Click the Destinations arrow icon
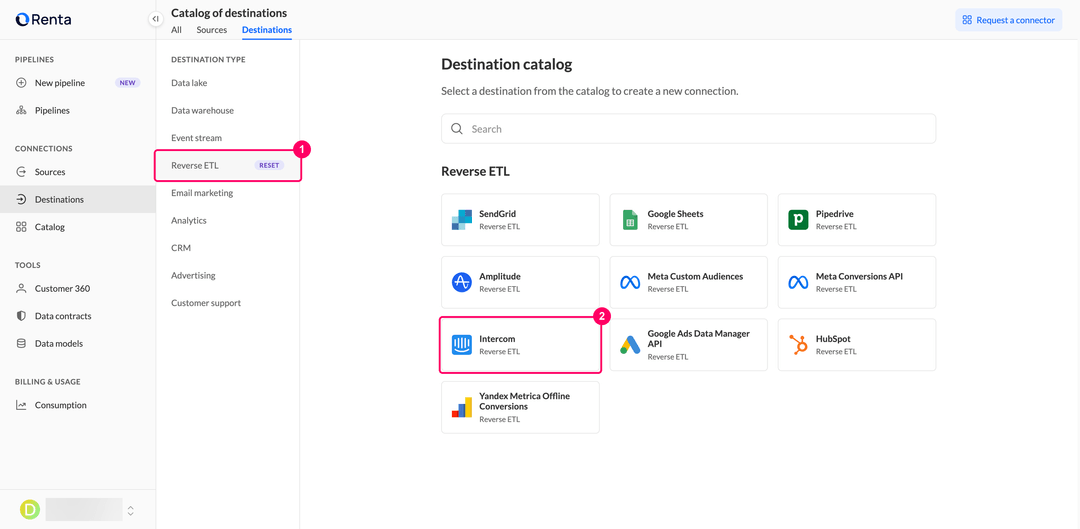 click(x=21, y=199)
